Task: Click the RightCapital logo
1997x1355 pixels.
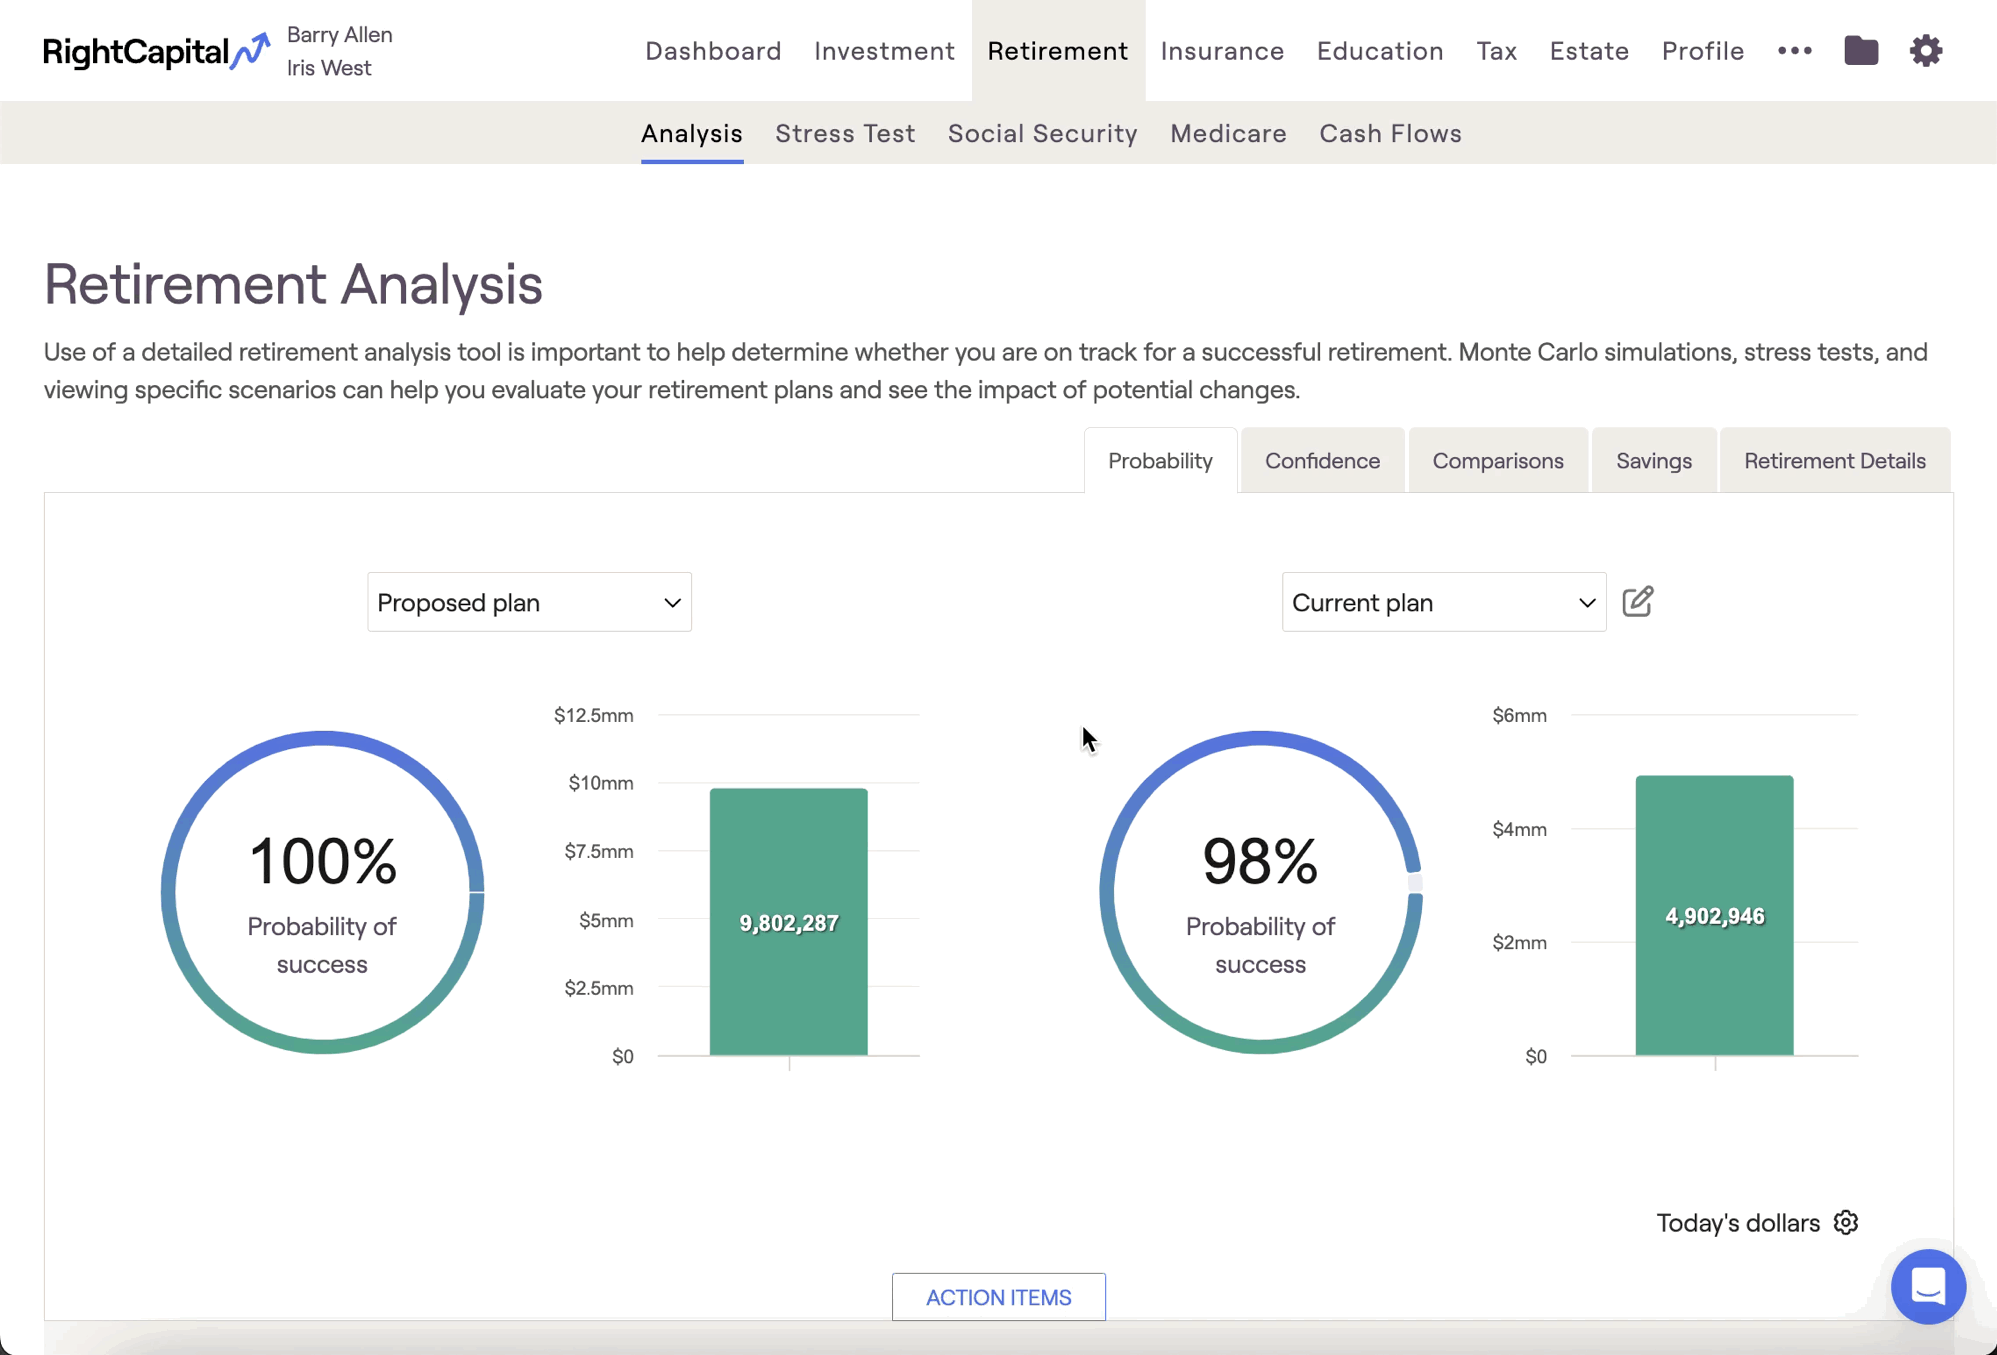Action: pyautogui.click(x=155, y=51)
